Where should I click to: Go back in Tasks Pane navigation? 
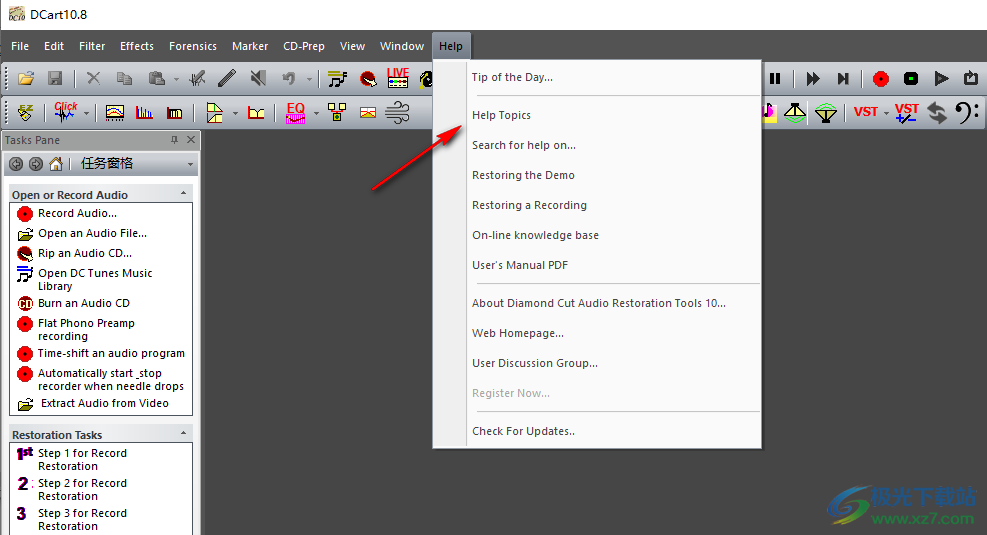16,164
